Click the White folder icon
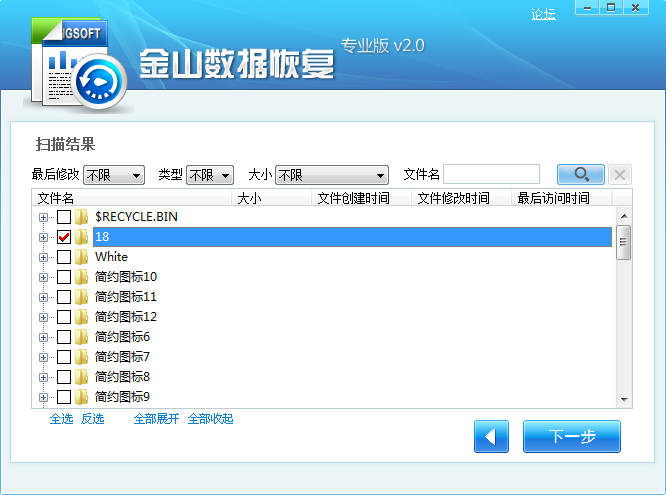The height and width of the screenshot is (495, 666). coord(82,257)
